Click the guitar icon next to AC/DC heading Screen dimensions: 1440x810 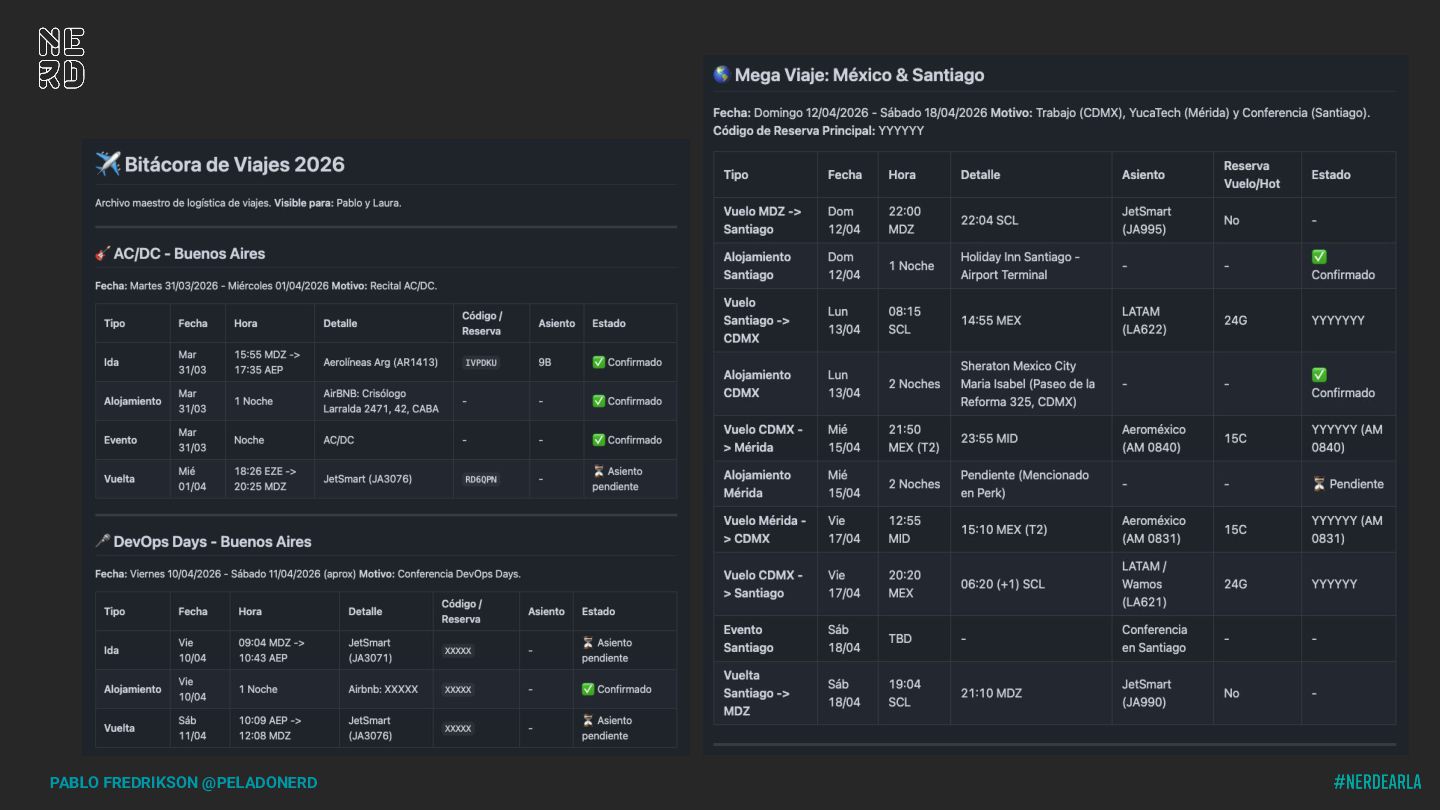point(102,253)
